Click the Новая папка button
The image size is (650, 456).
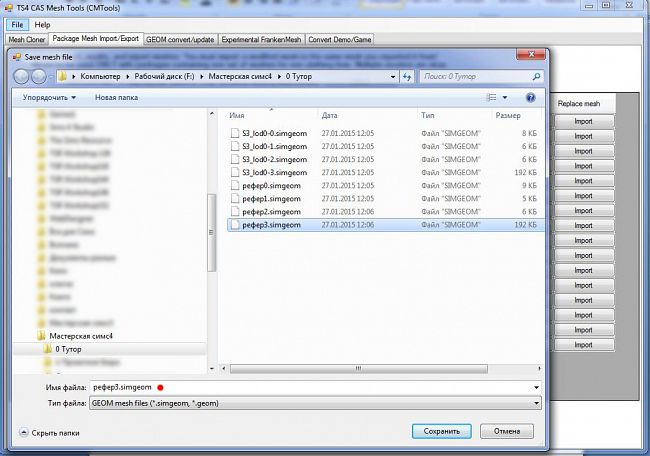(x=118, y=98)
